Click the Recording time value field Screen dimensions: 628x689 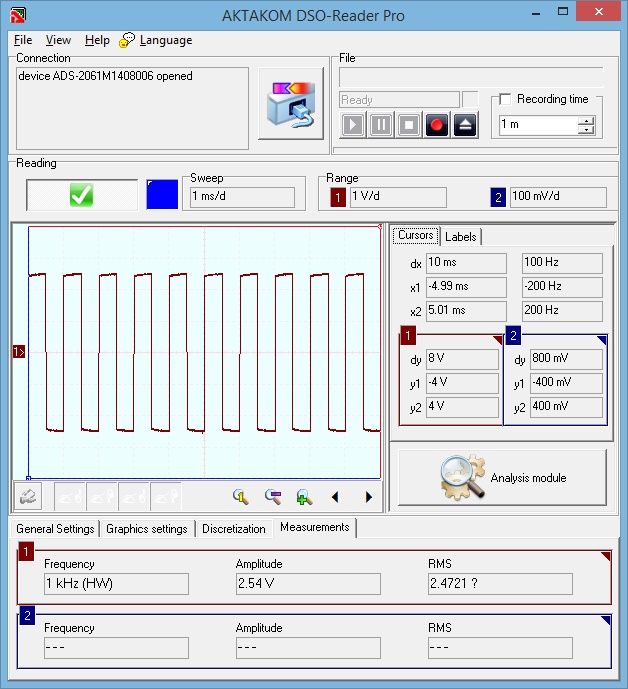click(x=539, y=125)
